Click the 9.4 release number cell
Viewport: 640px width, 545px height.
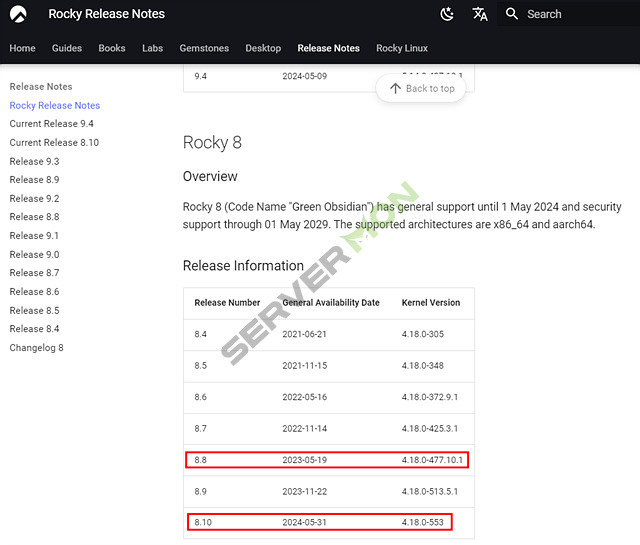(200, 76)
